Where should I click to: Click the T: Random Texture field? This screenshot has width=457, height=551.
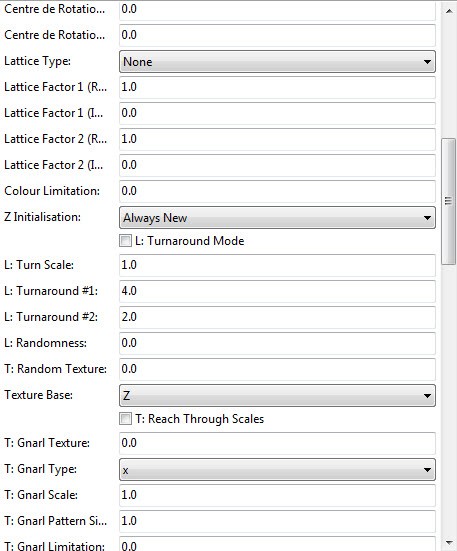pos(277,369)
